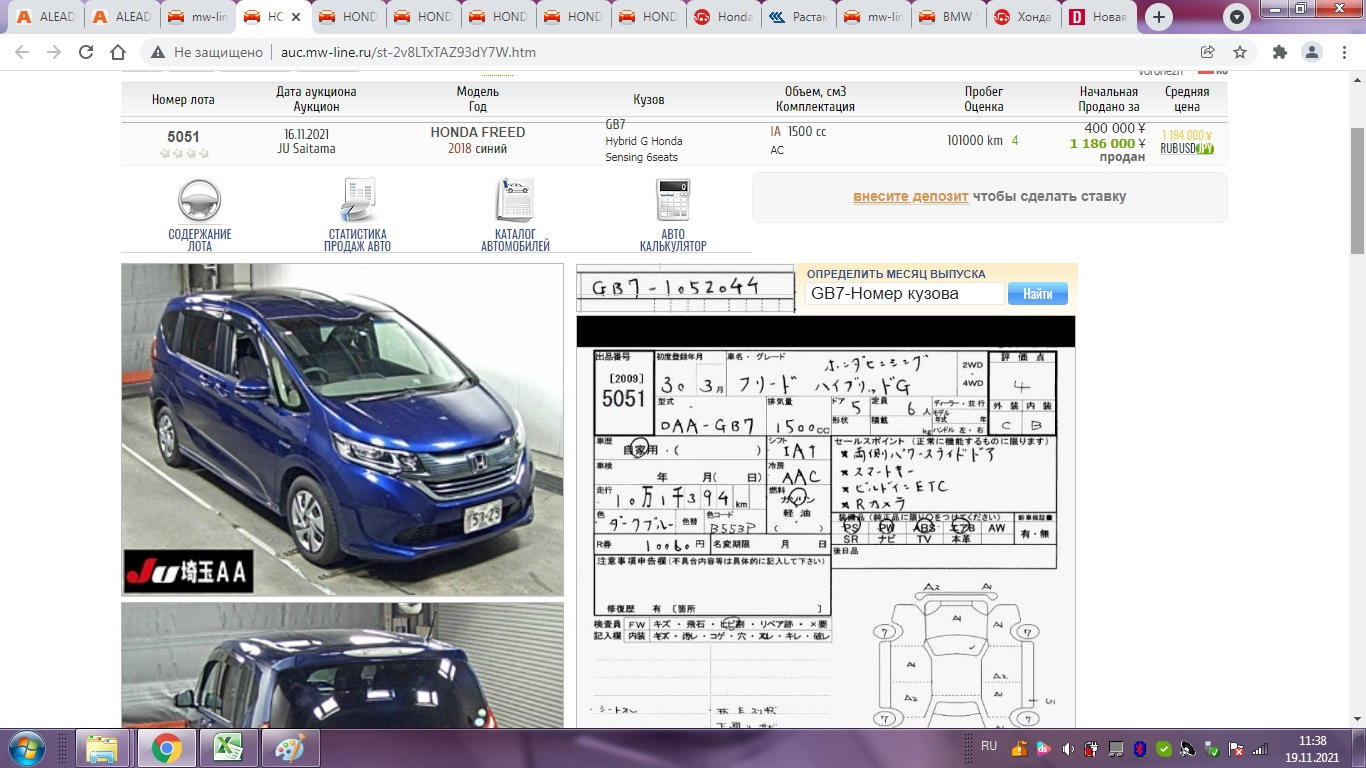Image resolution: width=1366 pixels, height=768 pixels.
Task: Expand the tab search dropdown
Action: [1238, 17]
